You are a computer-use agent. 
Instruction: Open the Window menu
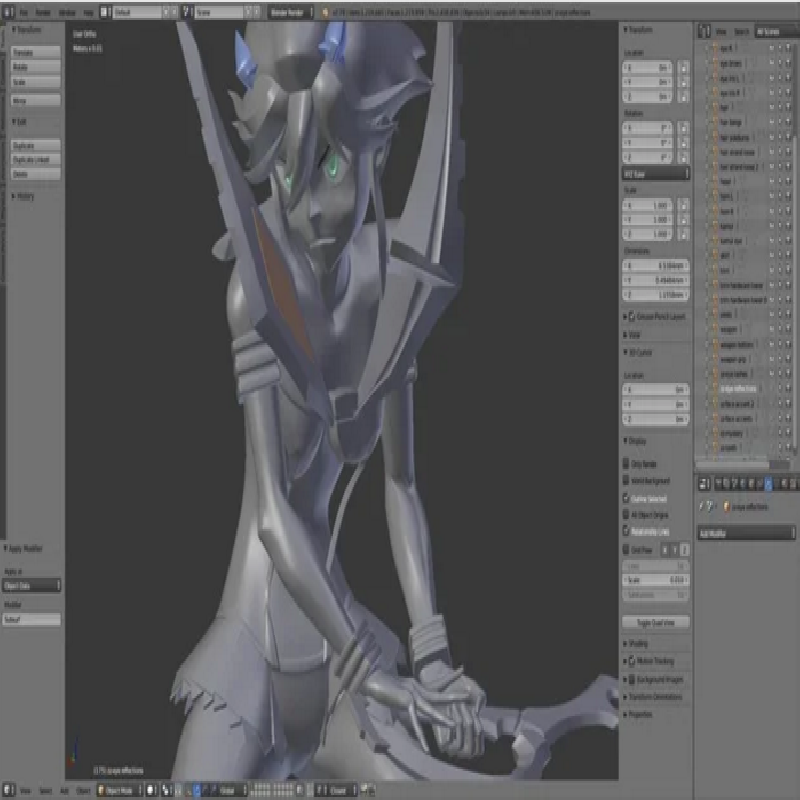(67, 12)
